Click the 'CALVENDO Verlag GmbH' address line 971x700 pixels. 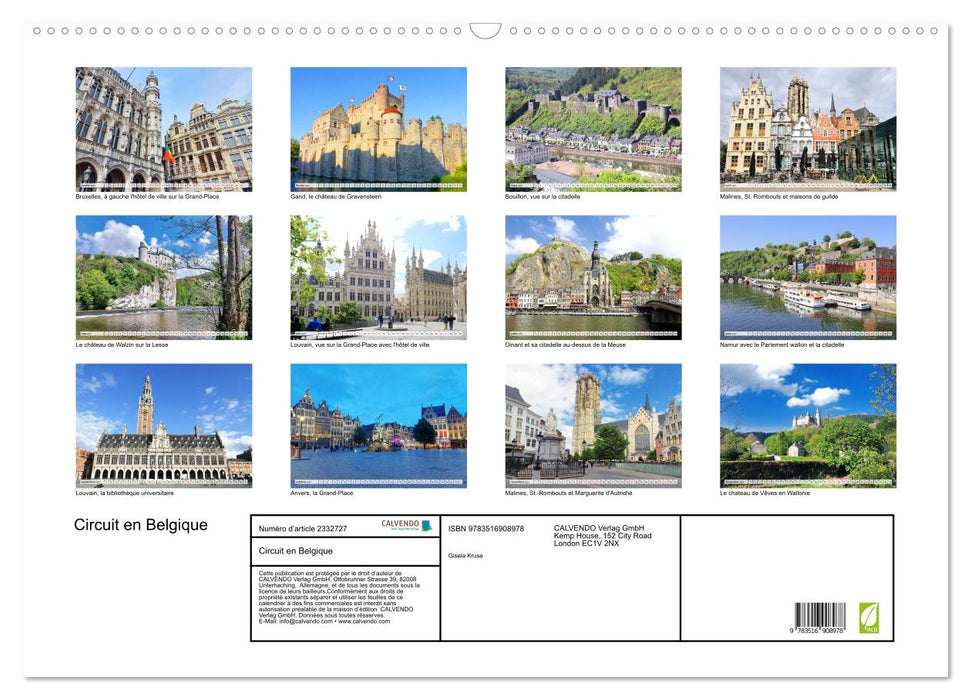pos(599,528)
